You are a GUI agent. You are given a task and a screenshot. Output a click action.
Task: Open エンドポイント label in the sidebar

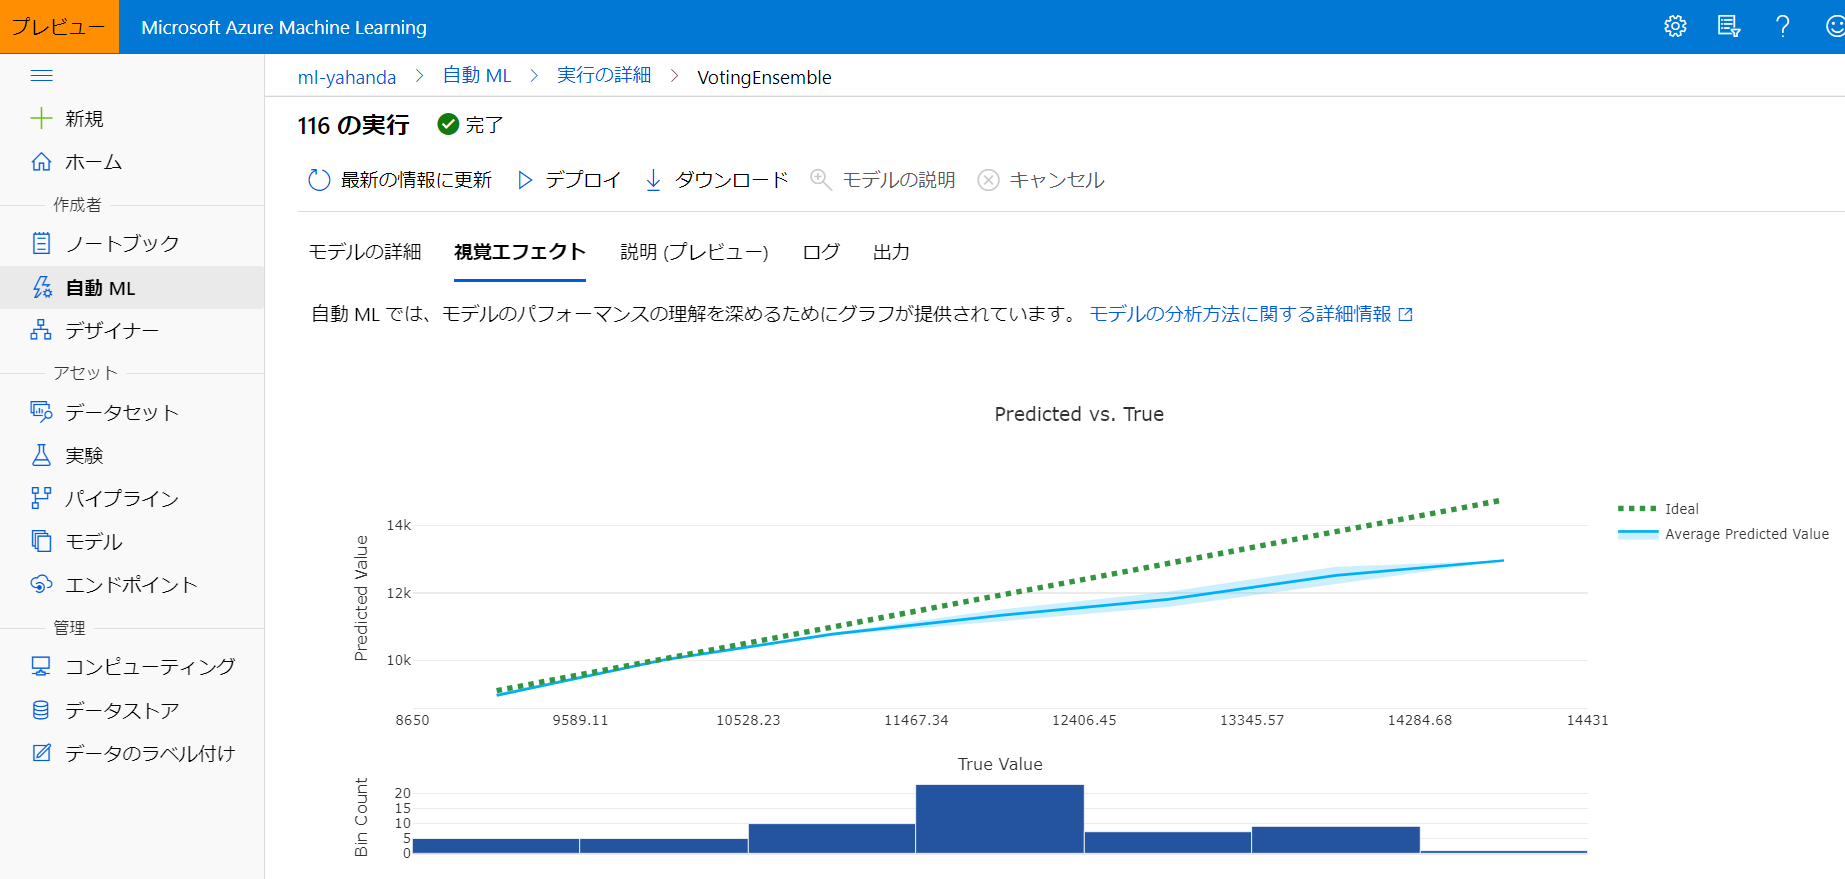(131, 584)
